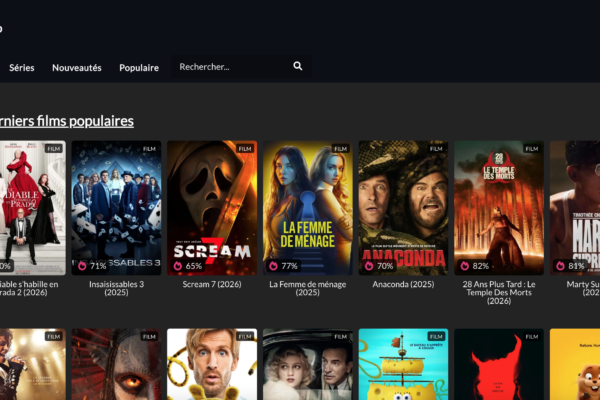Viewport: 600px width, 400px height.
Task: Open the red devil silhouette poster
Action: click(x=499, y=364)
